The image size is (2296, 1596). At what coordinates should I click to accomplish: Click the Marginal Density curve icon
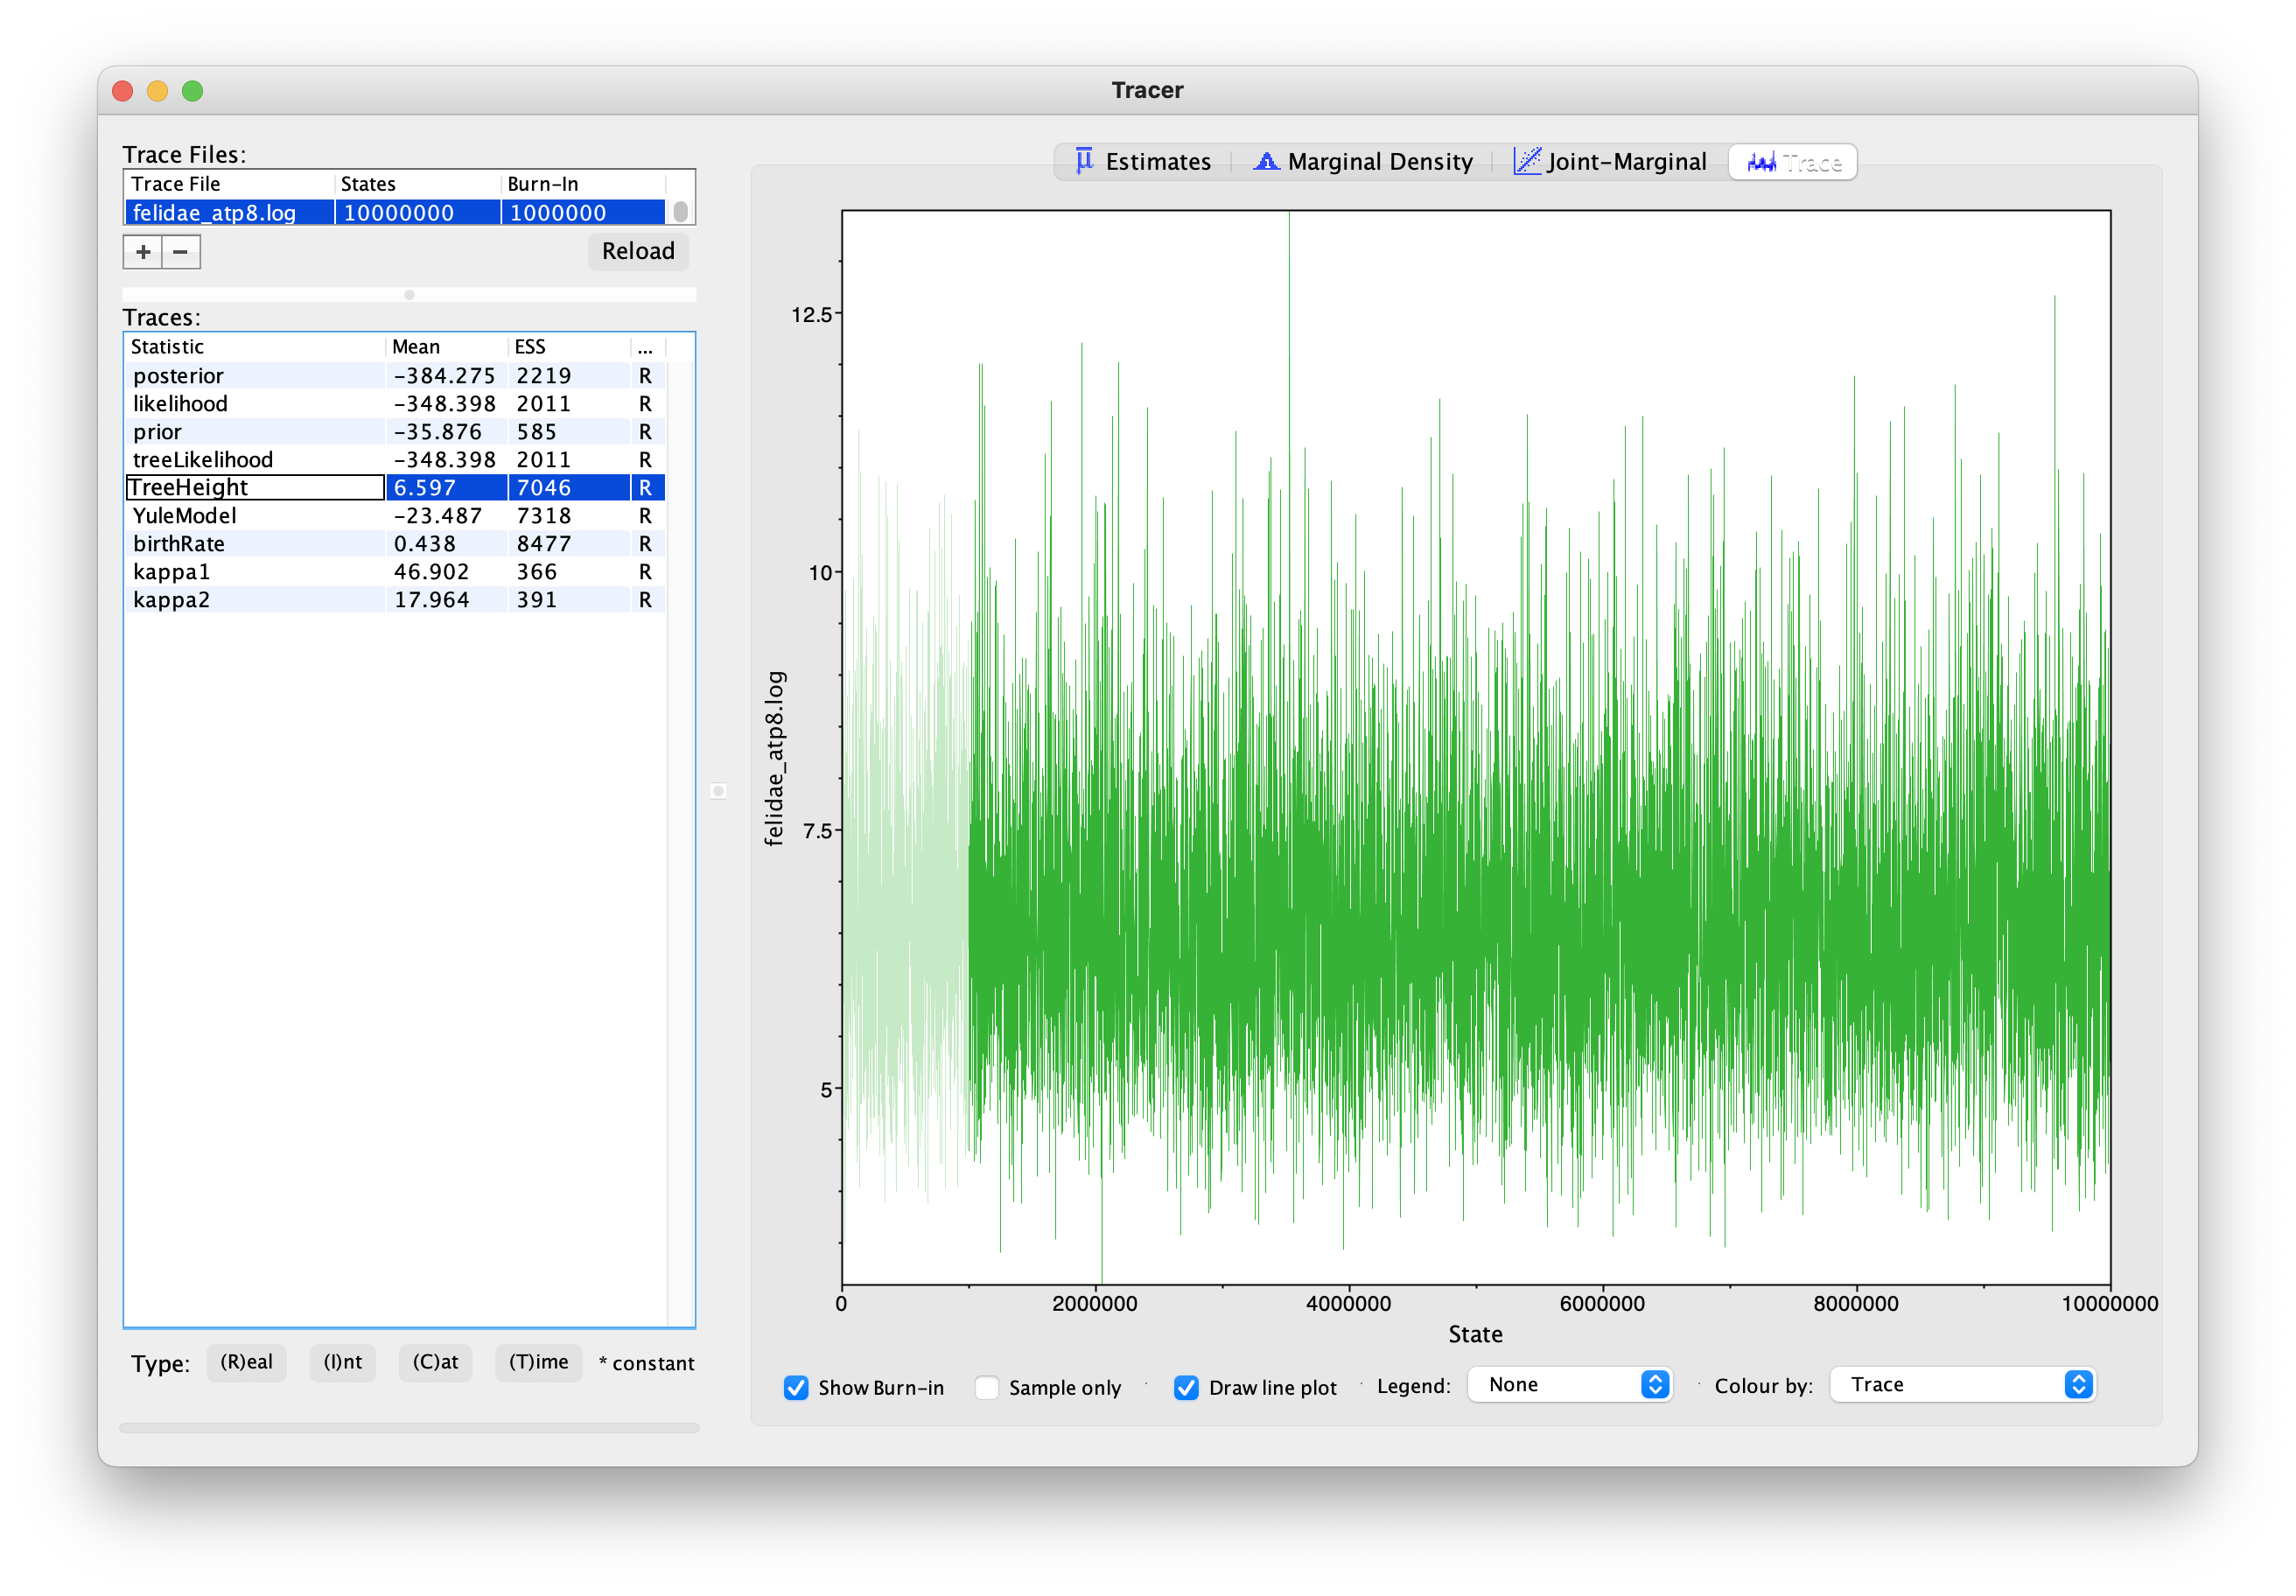[x=1265, y=161]
